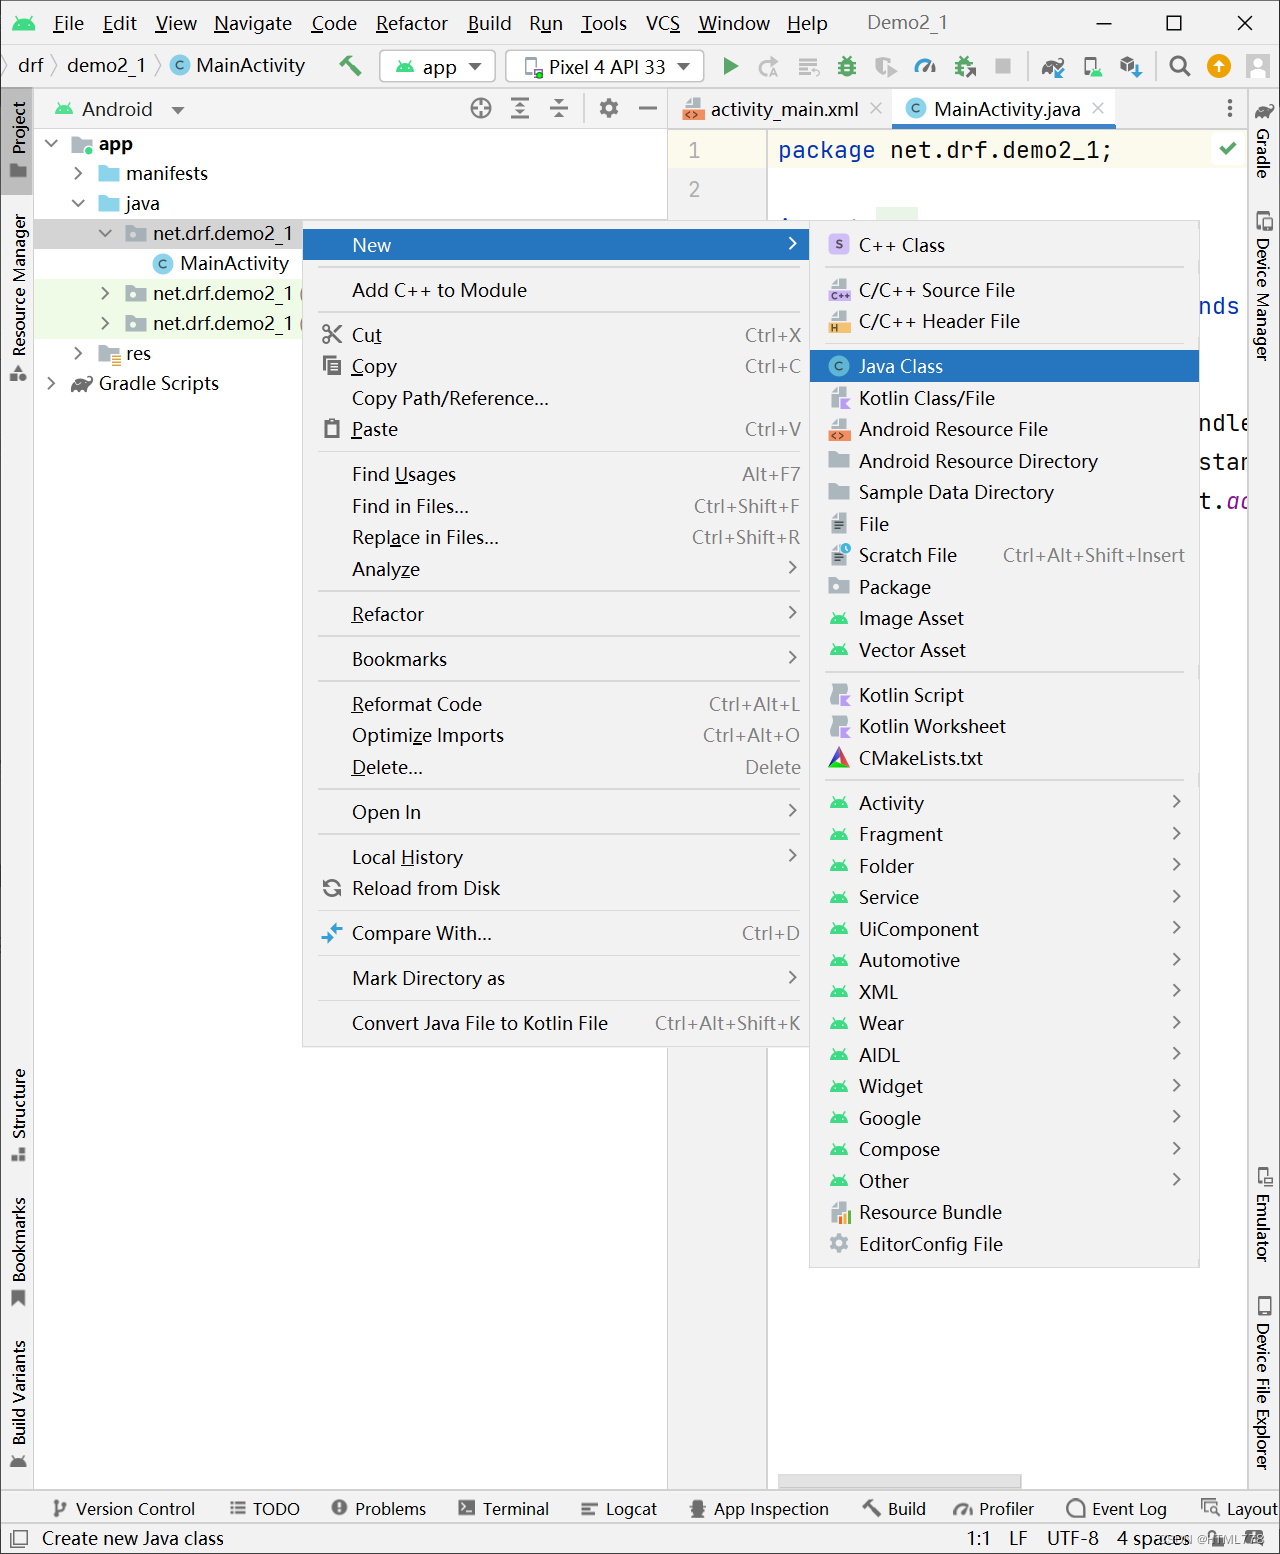Hide the Project panel with minus icon
Screen dimensions: 1280x1554
click(x=648, y=109)
